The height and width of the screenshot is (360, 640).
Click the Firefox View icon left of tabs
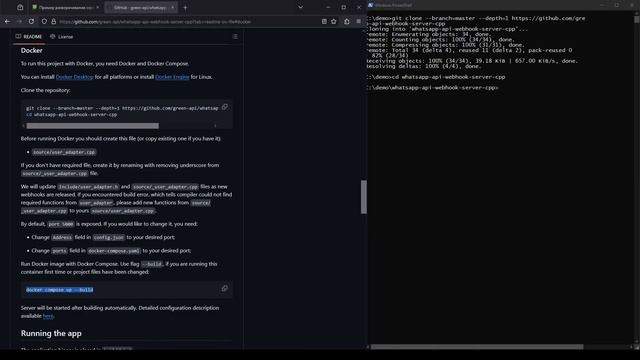[20, 7]
